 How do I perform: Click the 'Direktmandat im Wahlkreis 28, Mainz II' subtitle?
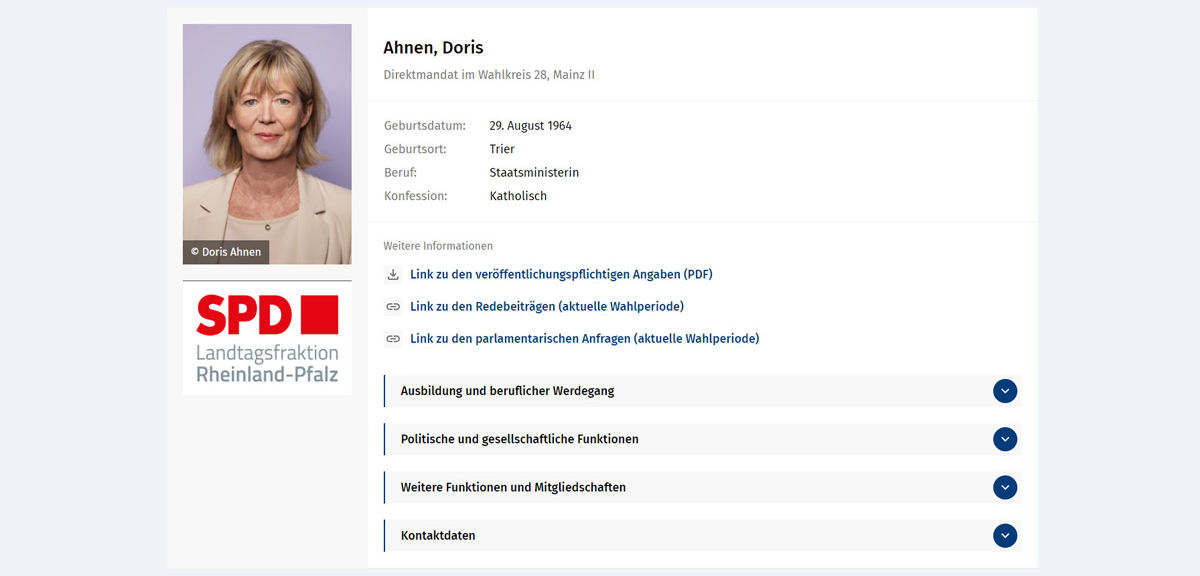pyautogui.click(x=489, y=75)
